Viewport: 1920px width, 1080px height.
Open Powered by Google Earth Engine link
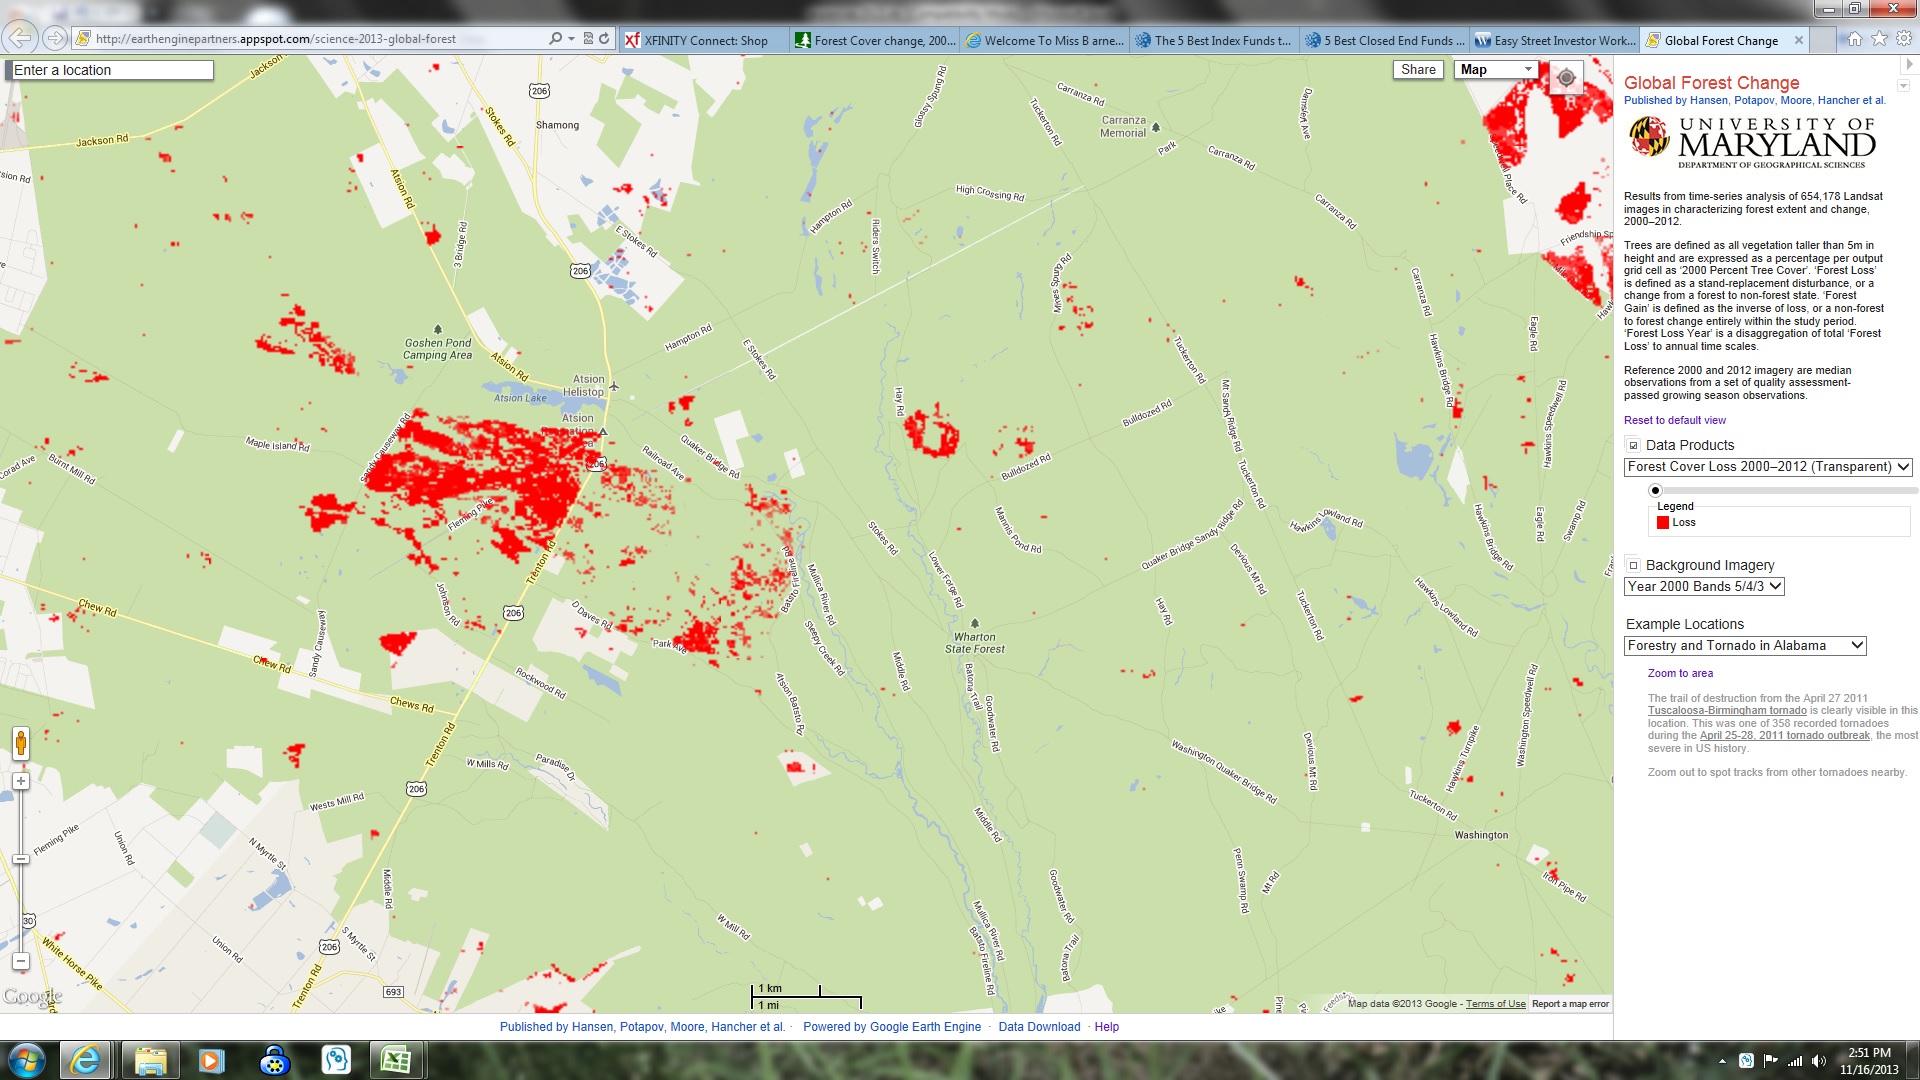[x=892, y=1027]
